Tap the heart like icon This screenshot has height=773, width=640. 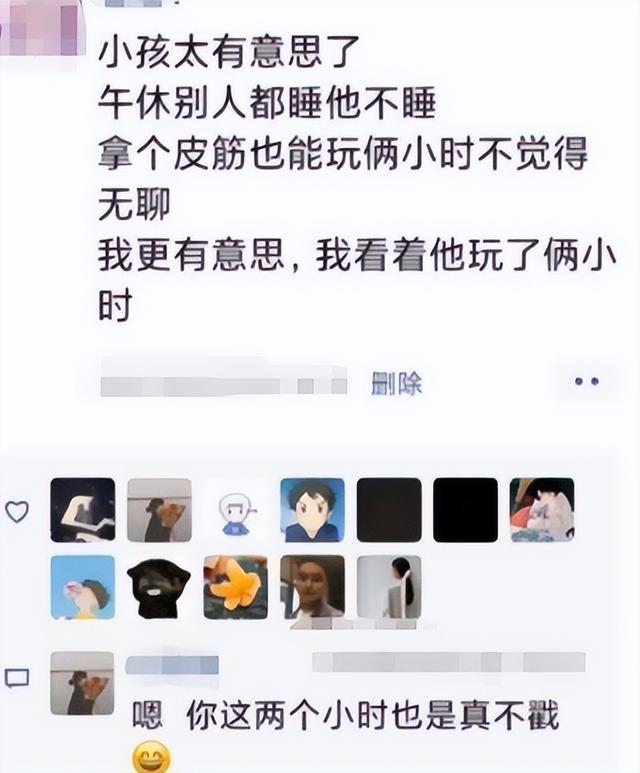click(x=17, y=511)
